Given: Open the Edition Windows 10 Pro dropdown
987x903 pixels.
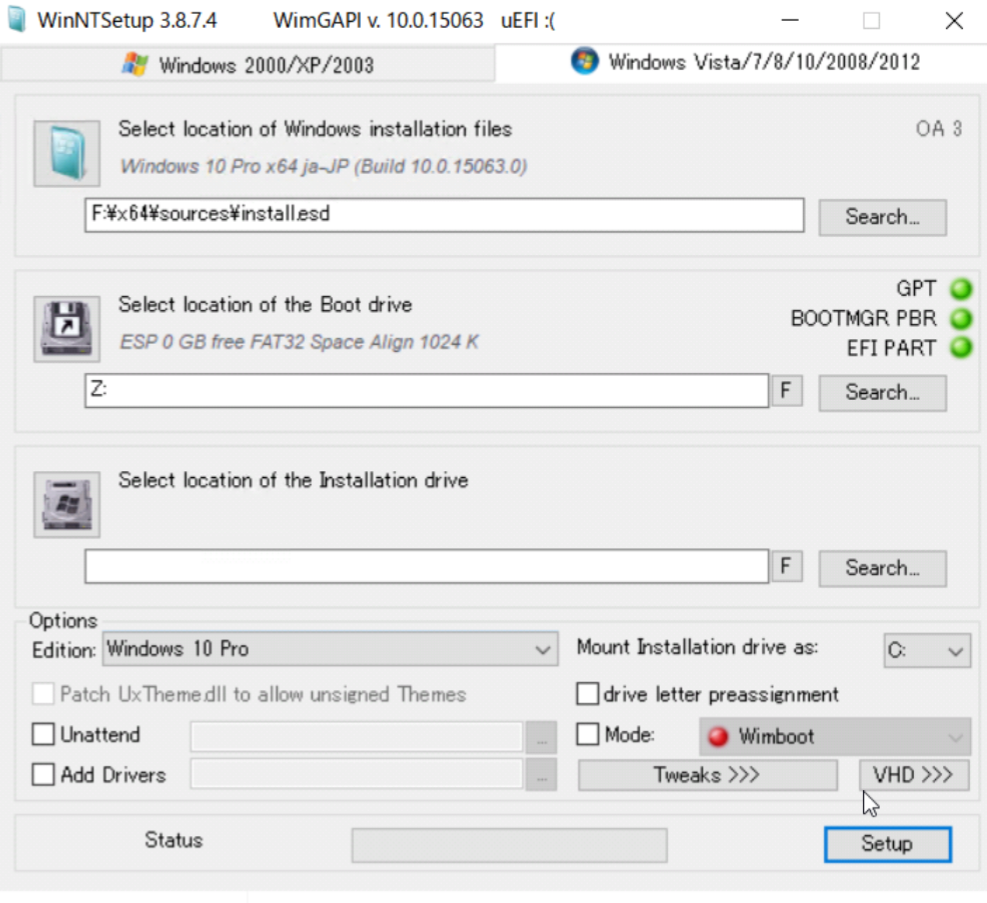Looking at the screenshot, I should (330, 649).
